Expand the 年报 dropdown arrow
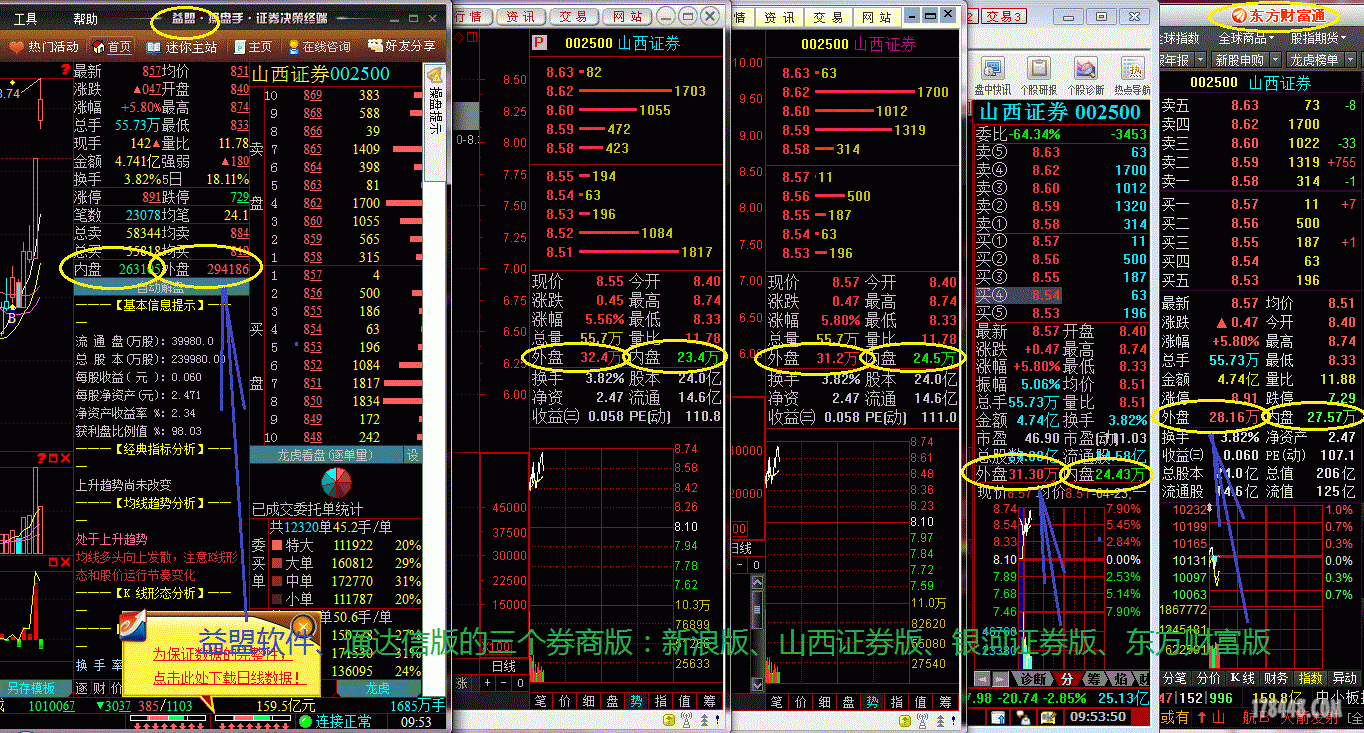Image resolution: width=1364 pixels, height=733 pixels. pyautogui.click(x=1200, y=60)
